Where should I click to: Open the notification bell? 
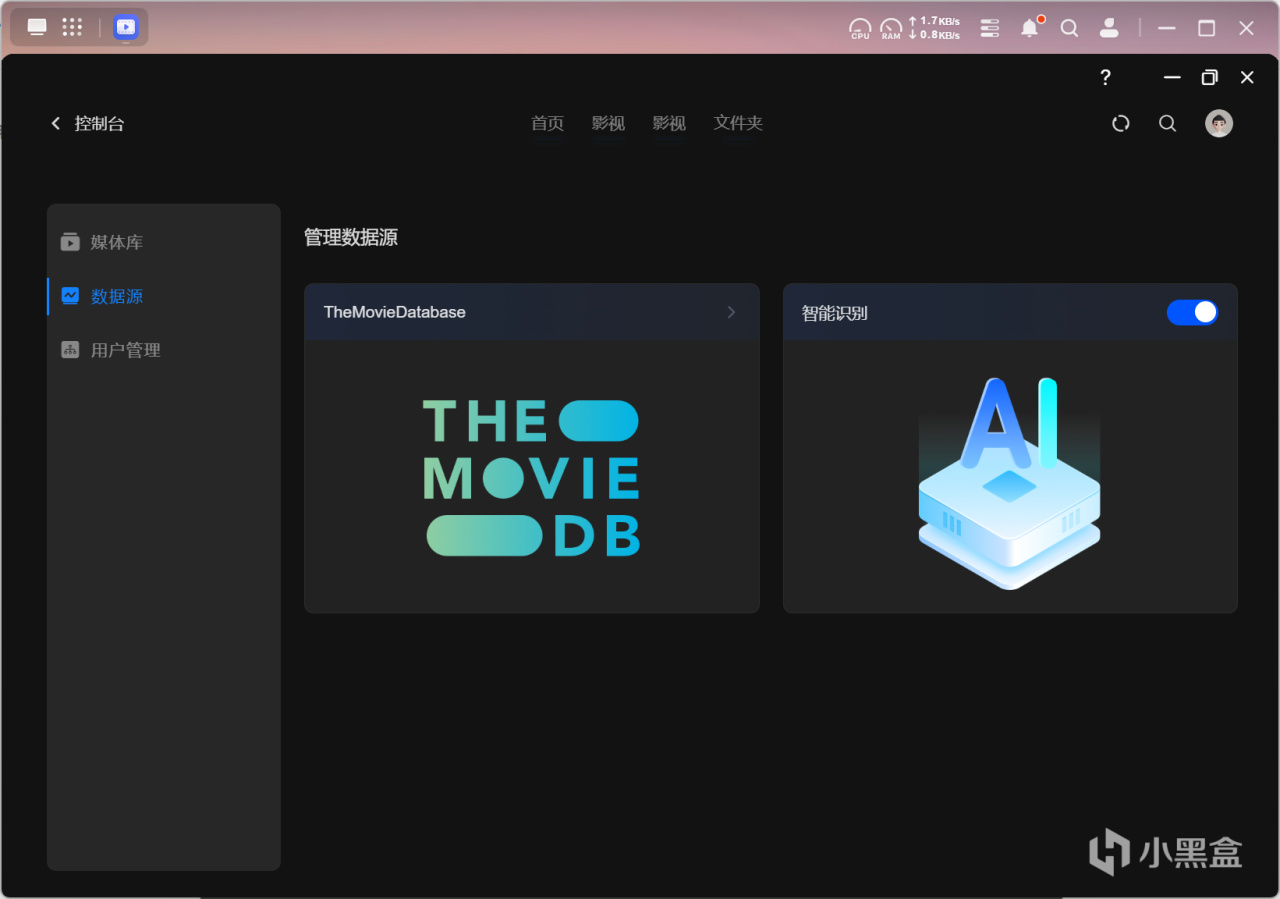click(x=1030, y=28)
